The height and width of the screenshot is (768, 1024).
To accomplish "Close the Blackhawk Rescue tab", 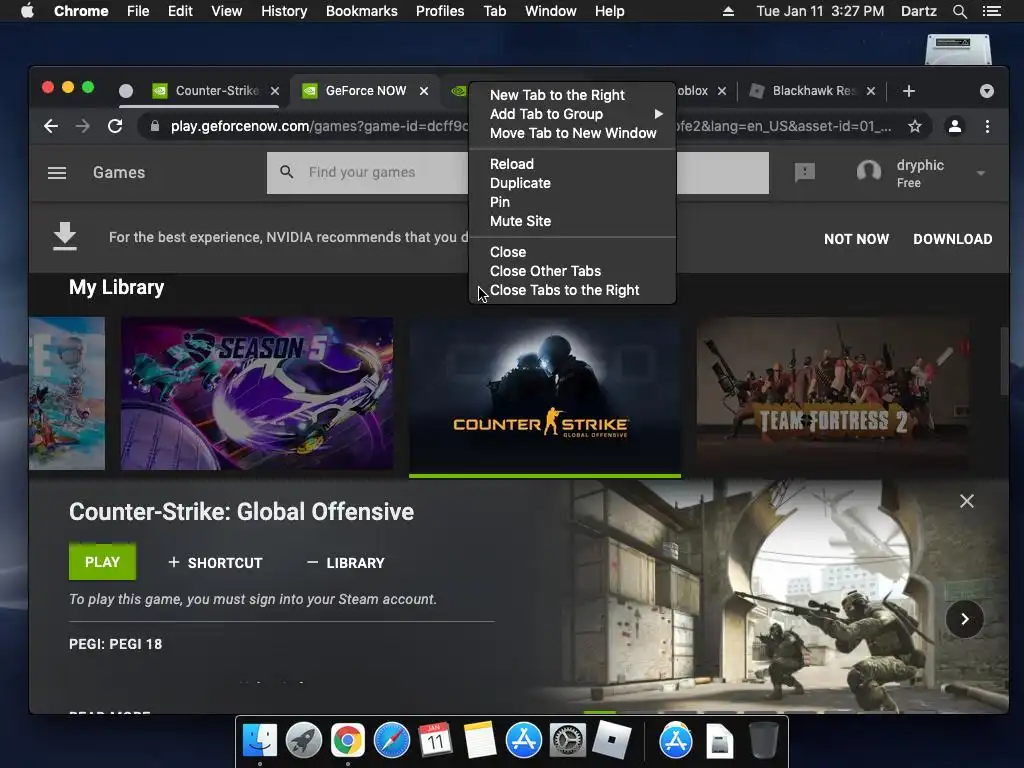I will [871, 91].
